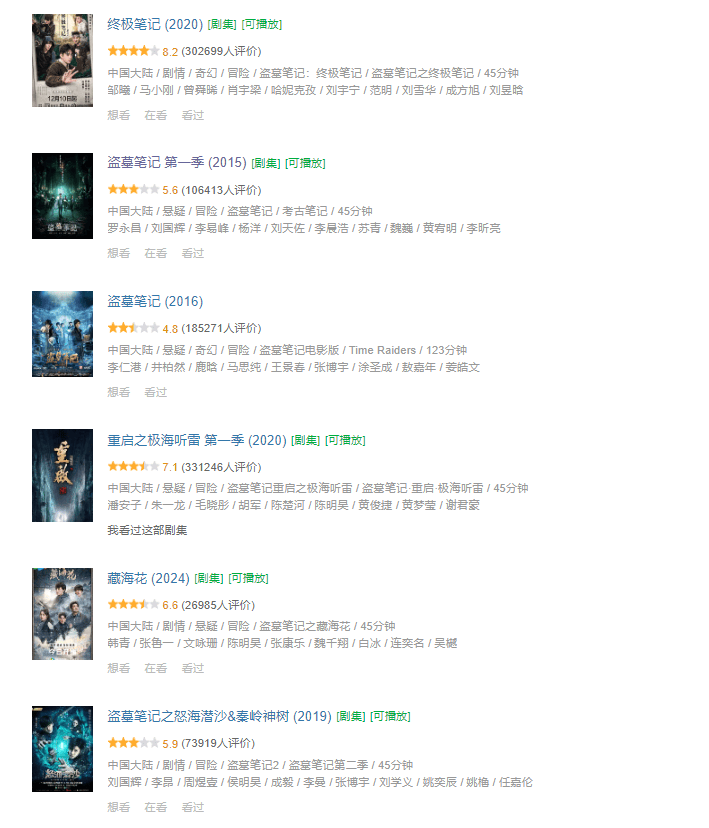
Task: Click the 盗墓笔记 第一季 poster image
Action: point(62,196)
